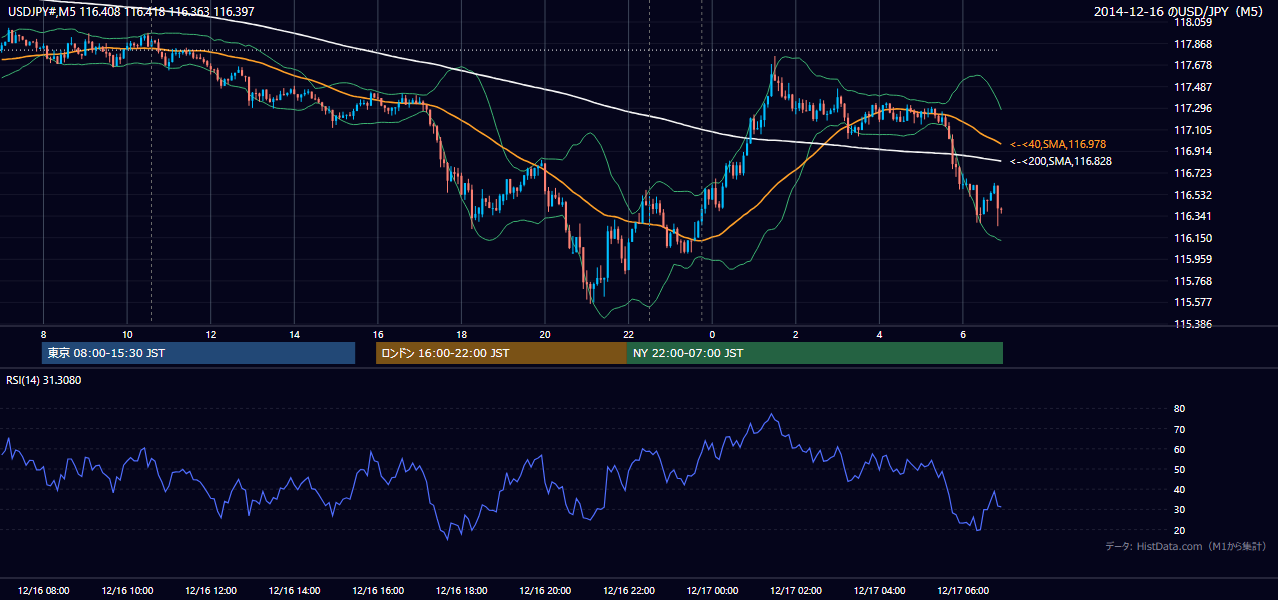
Task: Click price axis value 117.868
Action: point(1192,44)
